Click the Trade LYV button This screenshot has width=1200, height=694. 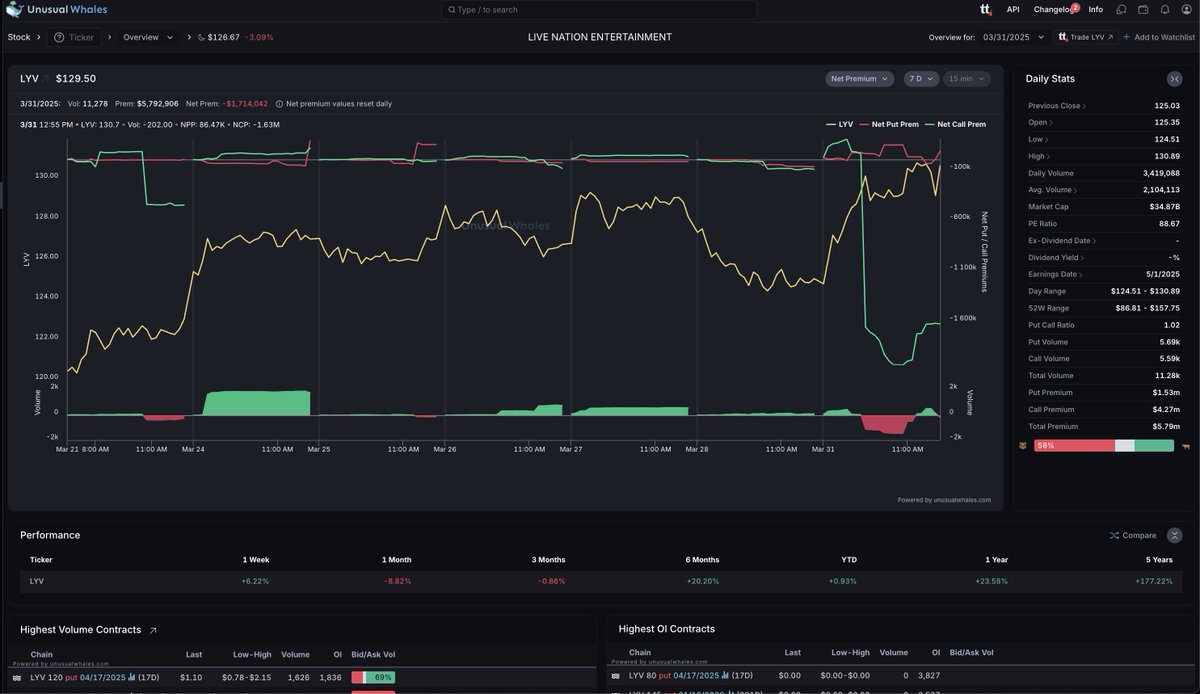(1085, 36)
